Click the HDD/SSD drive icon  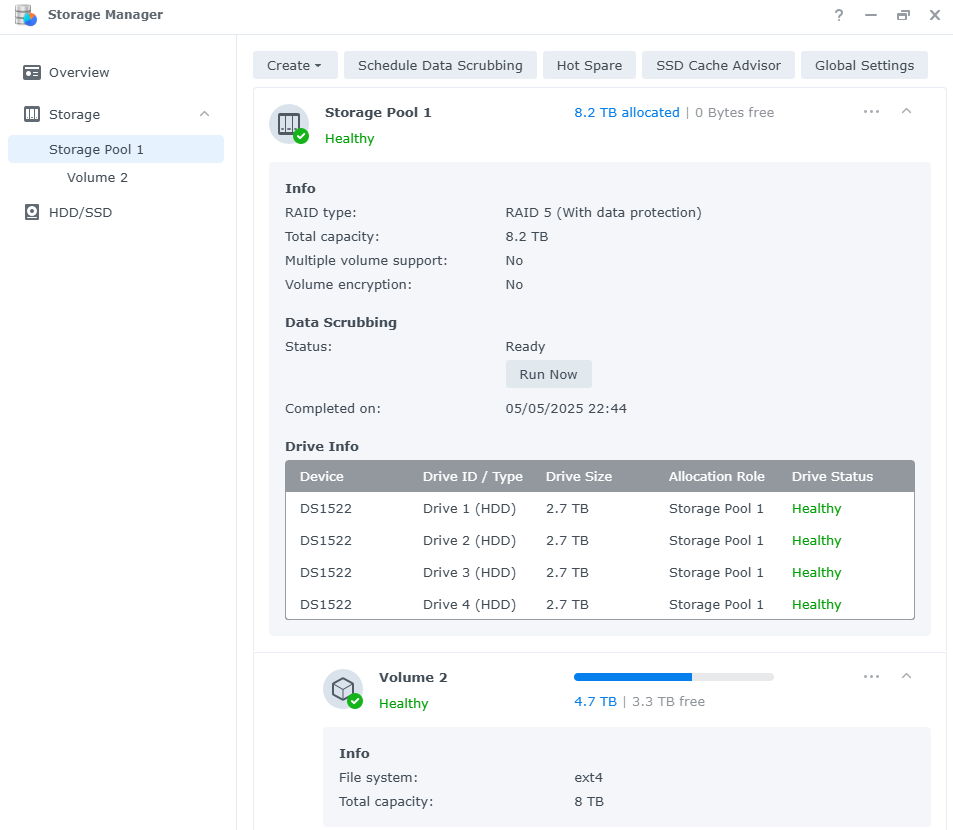click(x=32, y=213)
